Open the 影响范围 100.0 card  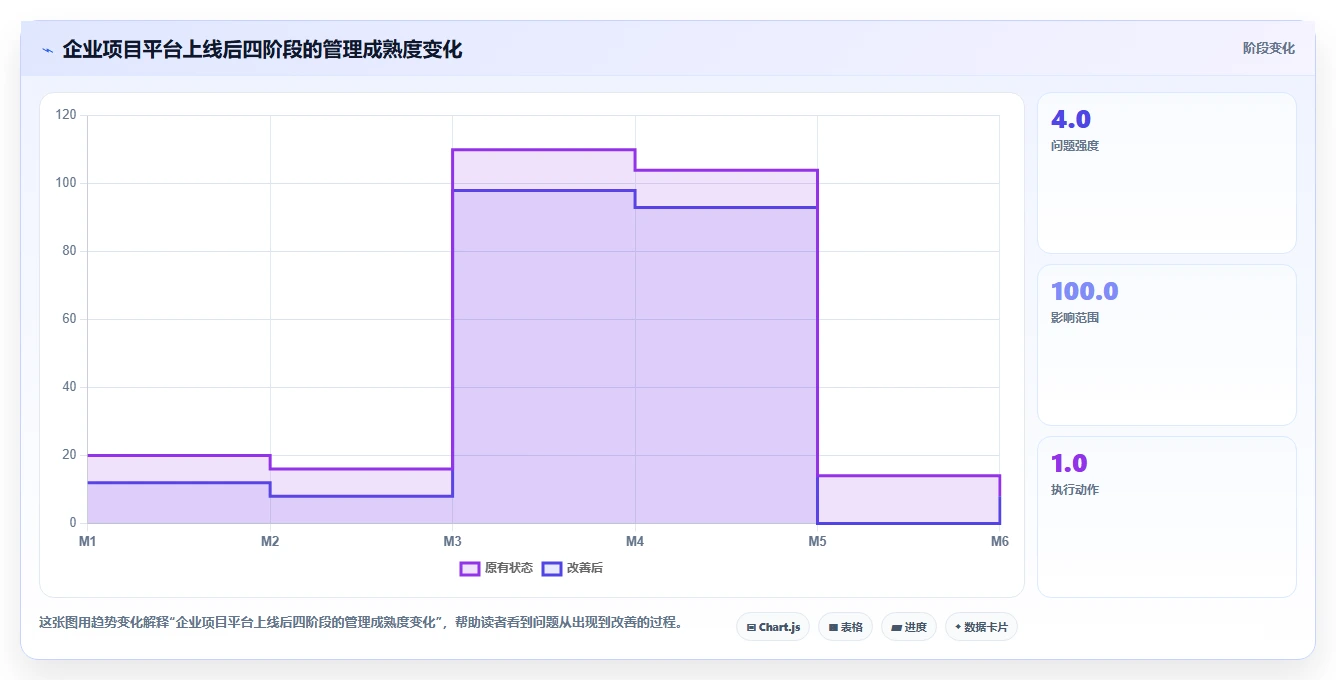(1167, 345)
